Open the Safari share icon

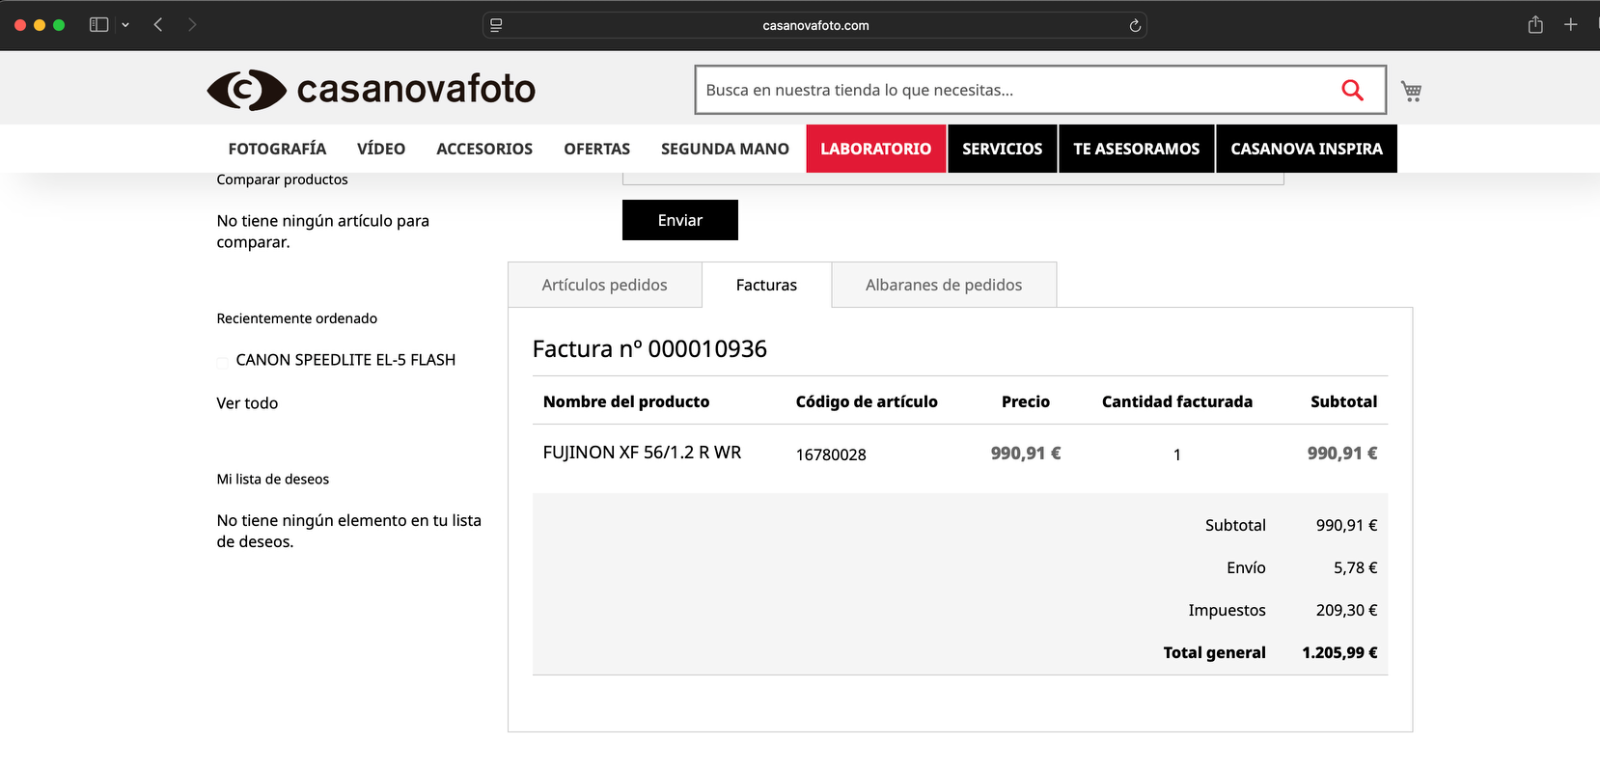click(x=1535, y=25)
